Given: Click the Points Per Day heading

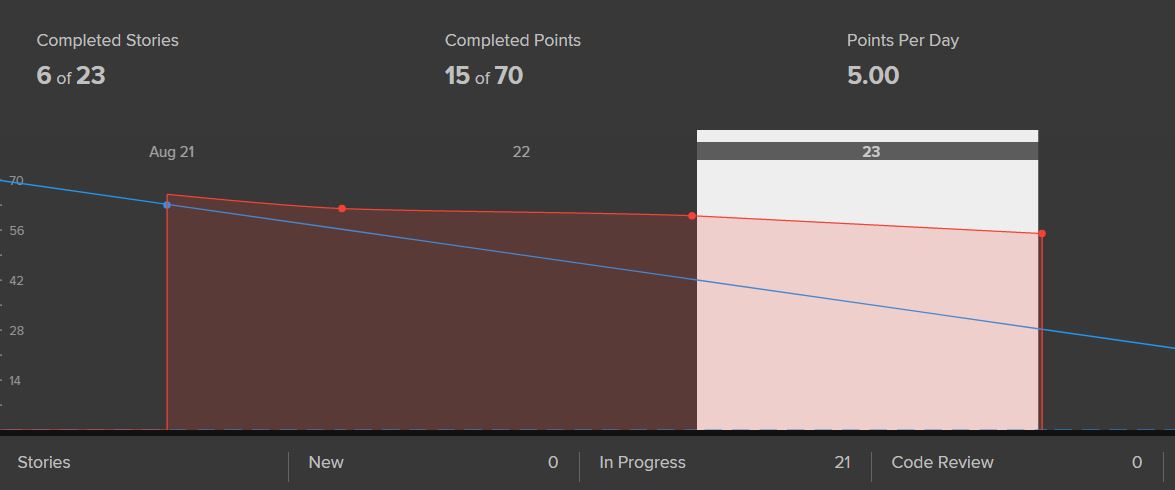Looking at the screenshot, I should click(903, 41).
